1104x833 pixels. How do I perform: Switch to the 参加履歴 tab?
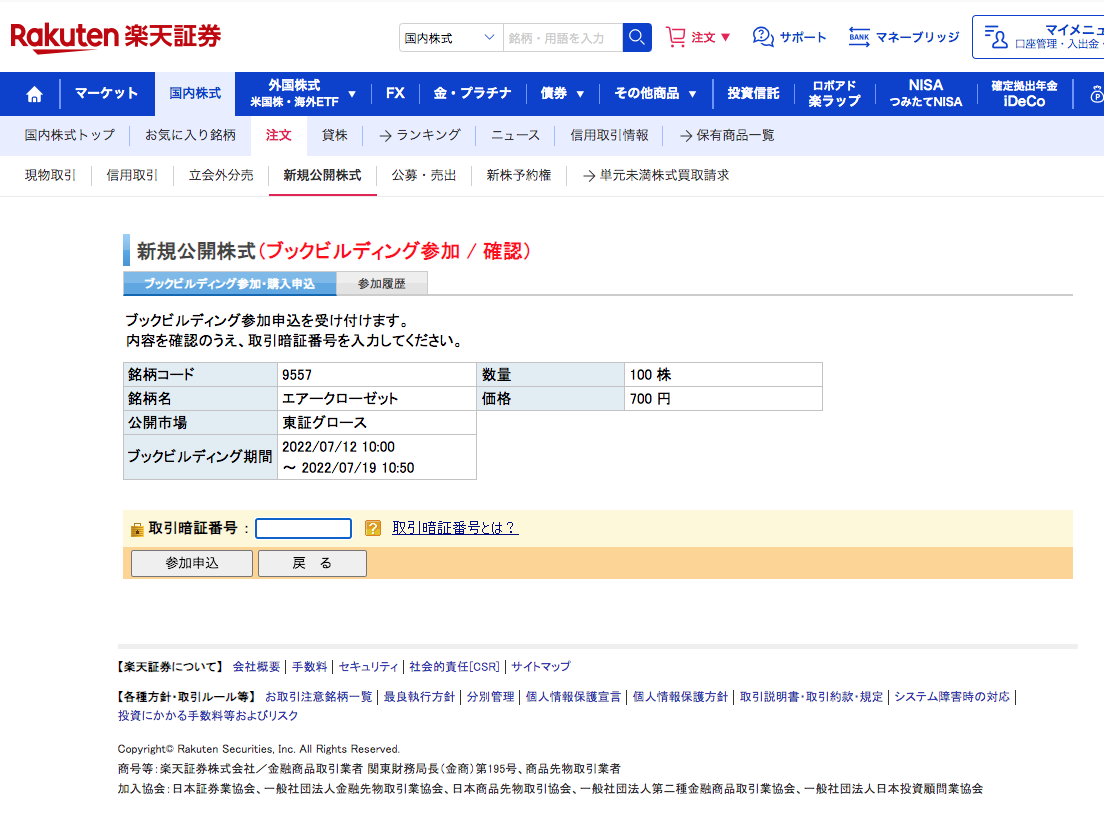(x=382, y=284)
